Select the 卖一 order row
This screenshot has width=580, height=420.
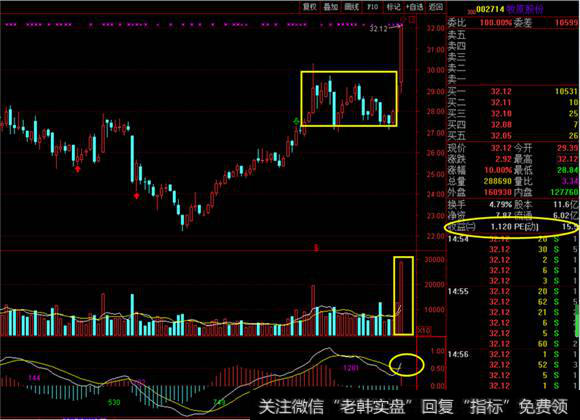(512, 79)
